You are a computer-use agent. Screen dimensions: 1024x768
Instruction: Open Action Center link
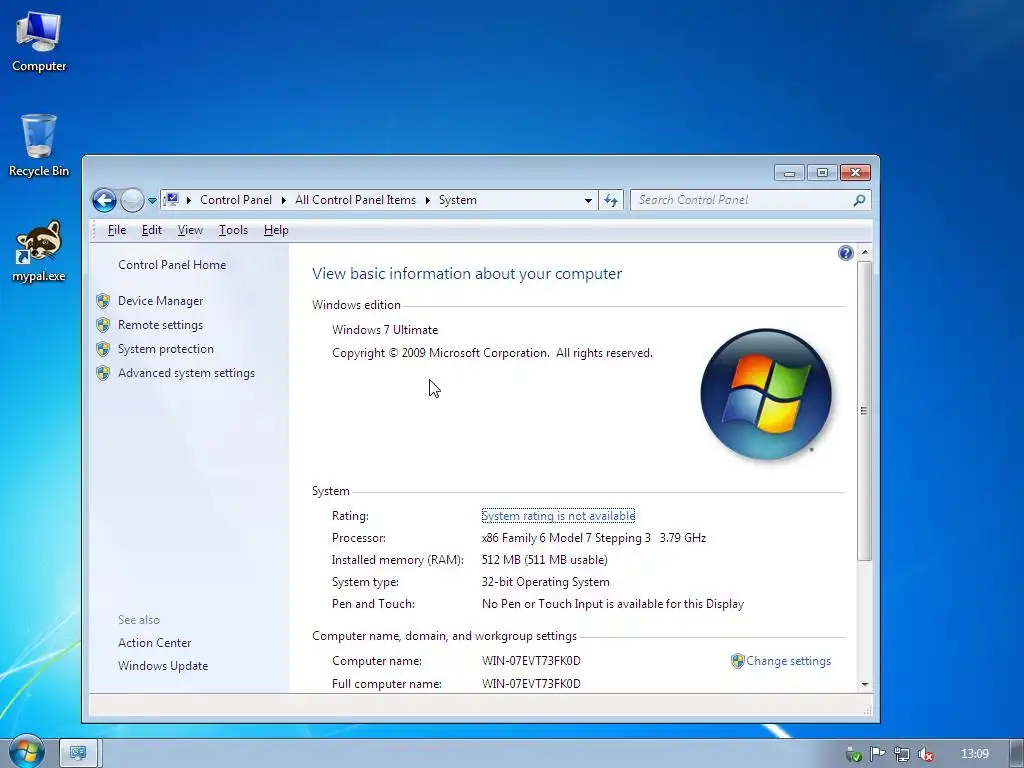(x=154, y=643)
